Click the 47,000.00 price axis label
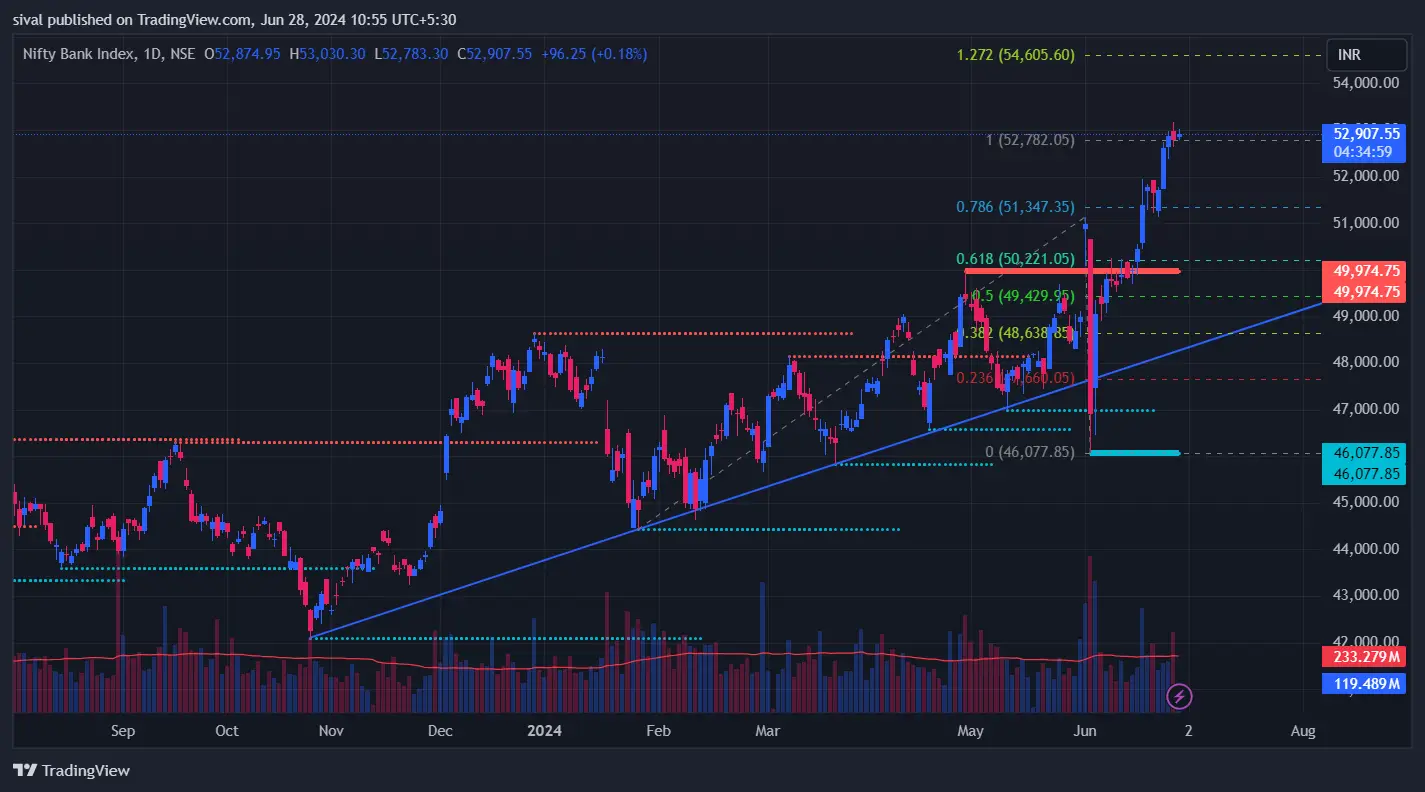This screenshot has height=792, width=1425. [x=1366, y=408]
